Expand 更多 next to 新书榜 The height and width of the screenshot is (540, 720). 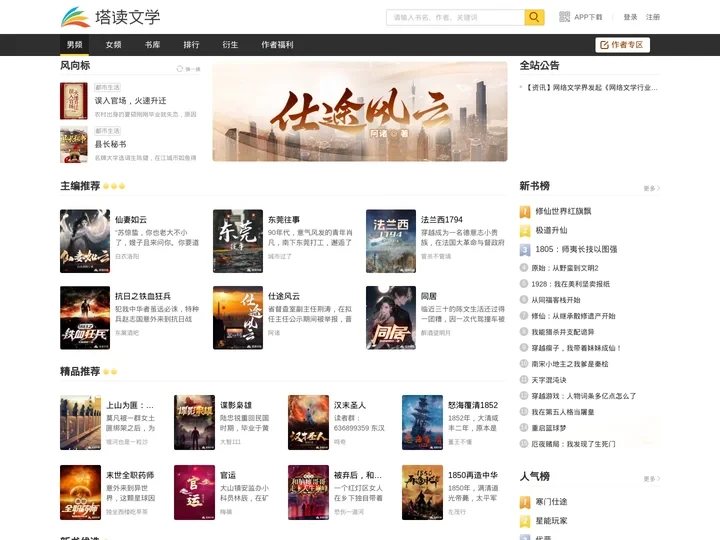click(x=652, y=188)
